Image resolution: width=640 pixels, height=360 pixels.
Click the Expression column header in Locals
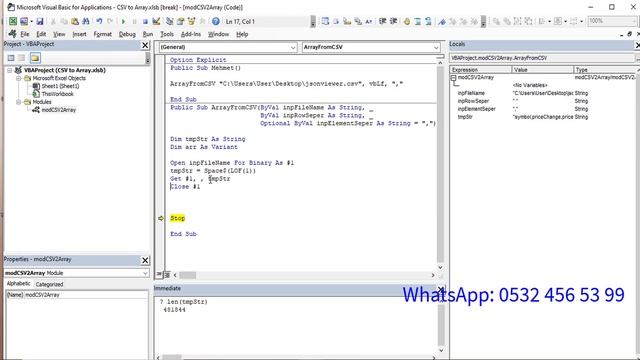click(x=481, y=70)
